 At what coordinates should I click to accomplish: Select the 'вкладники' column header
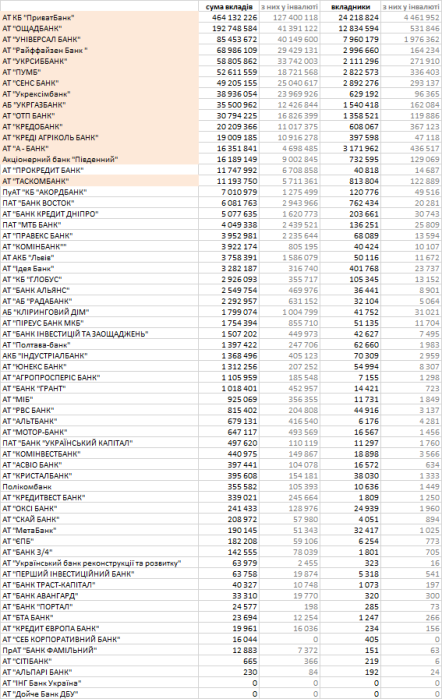click(x=350, y=7)
